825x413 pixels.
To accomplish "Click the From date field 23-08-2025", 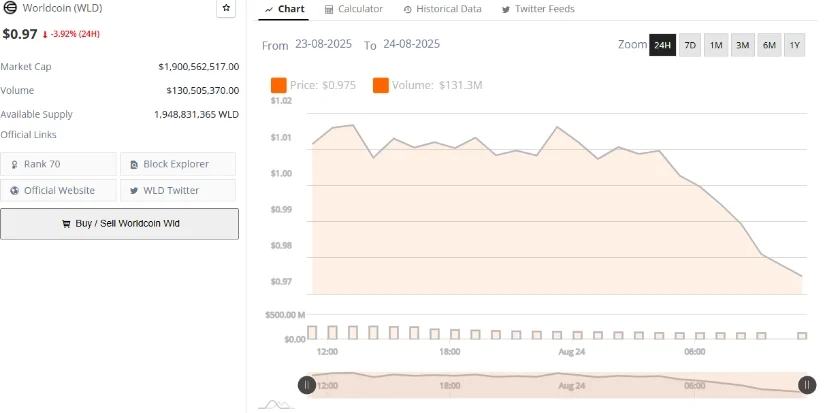I will [x=323, y=44].
